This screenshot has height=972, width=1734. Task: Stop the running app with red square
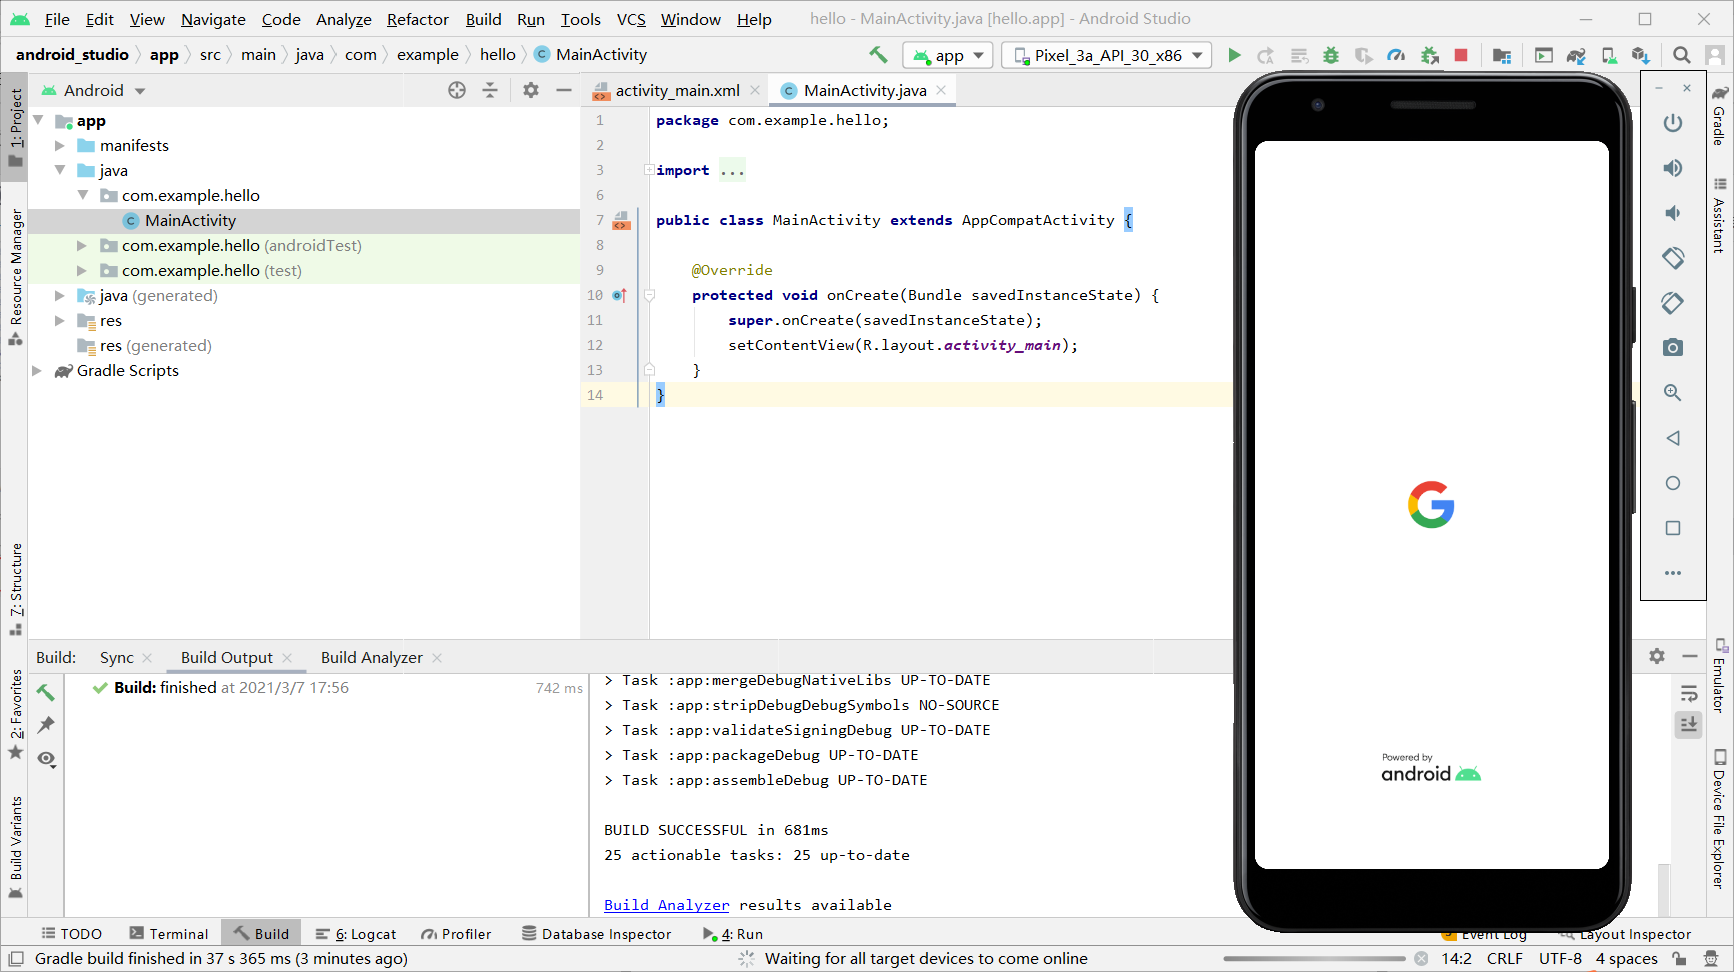[1461, 55]
